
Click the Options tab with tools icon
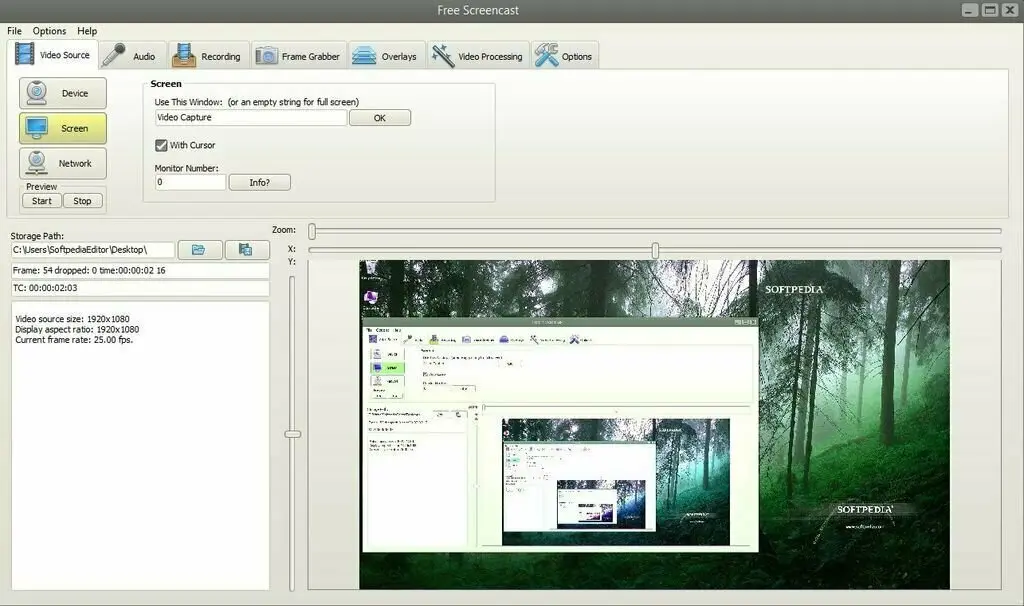pyautogui.click(x=565, y=56)
